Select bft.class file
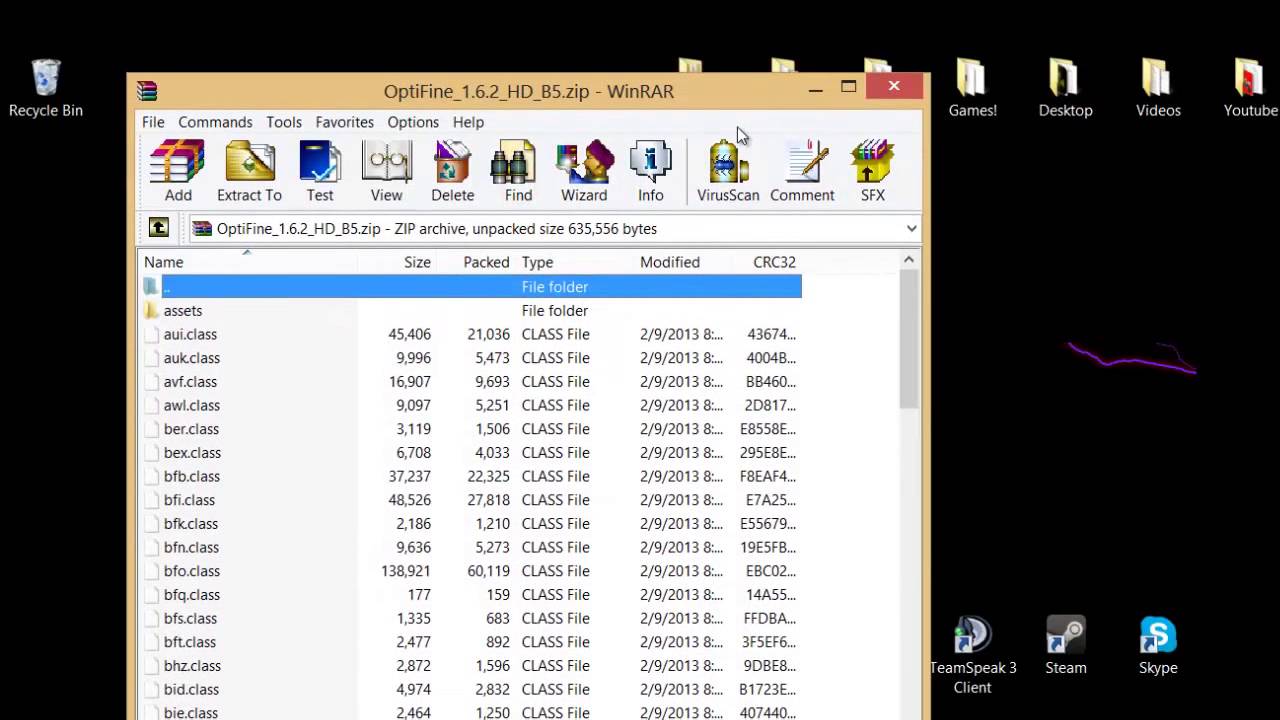Viewport: 1280px width, 720px height. (190, 642)
